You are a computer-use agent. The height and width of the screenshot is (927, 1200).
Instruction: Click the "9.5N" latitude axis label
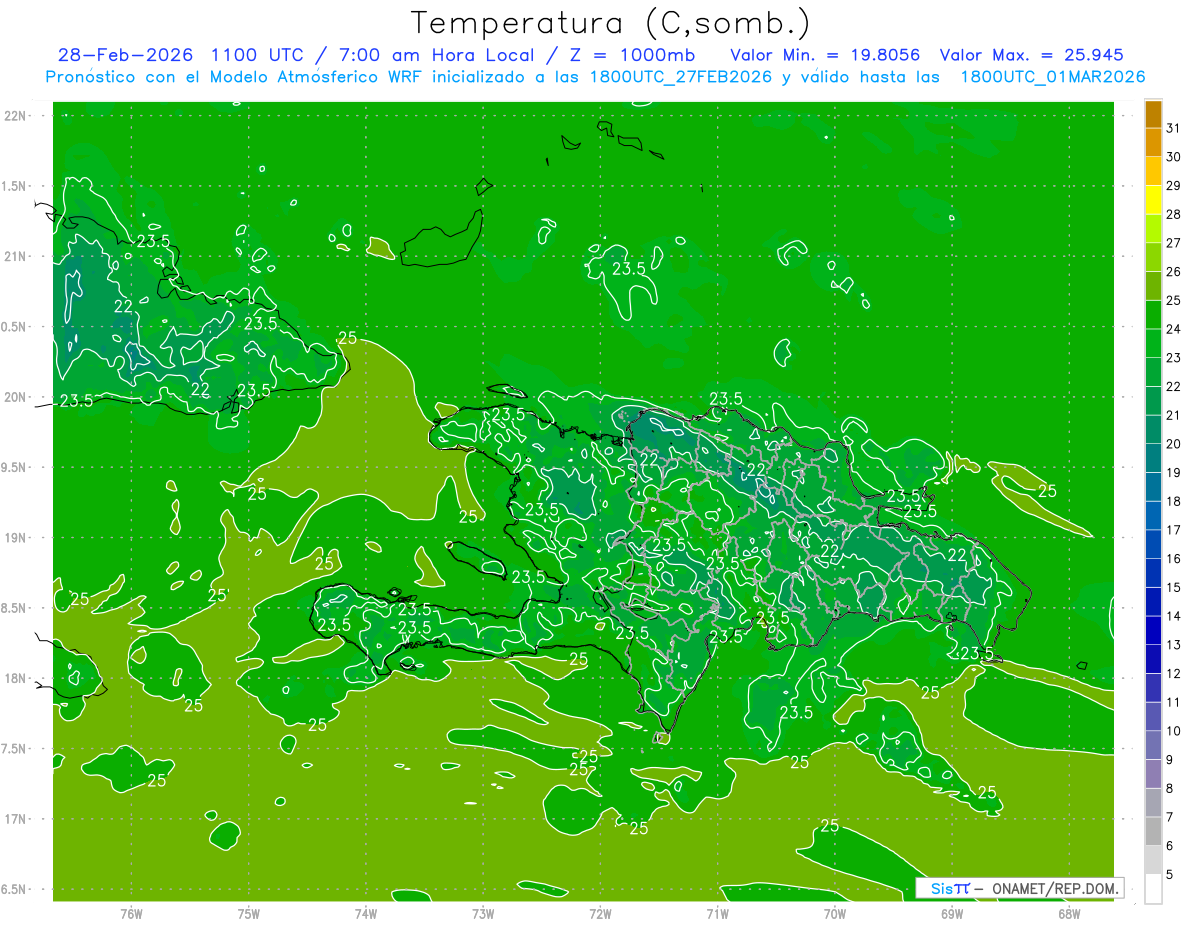point(13,467)
